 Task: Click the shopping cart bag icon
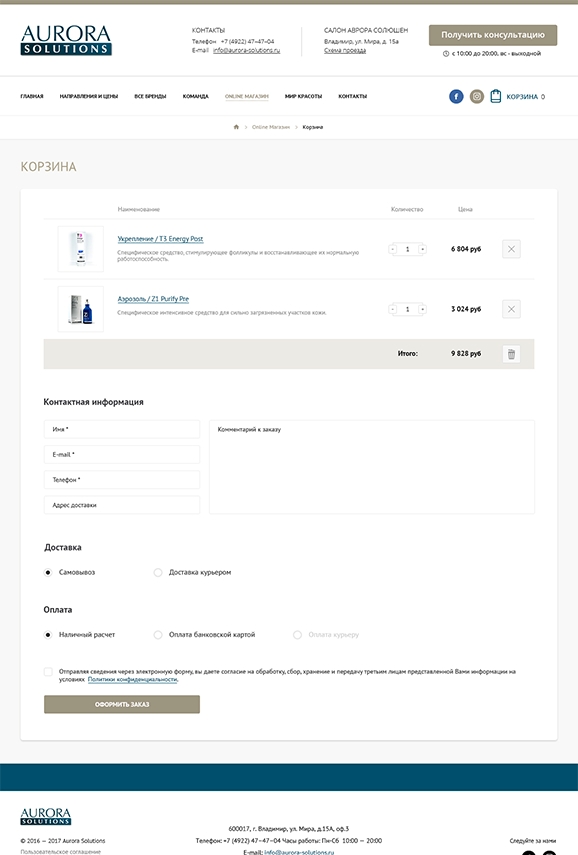click(x=495, y=96)
